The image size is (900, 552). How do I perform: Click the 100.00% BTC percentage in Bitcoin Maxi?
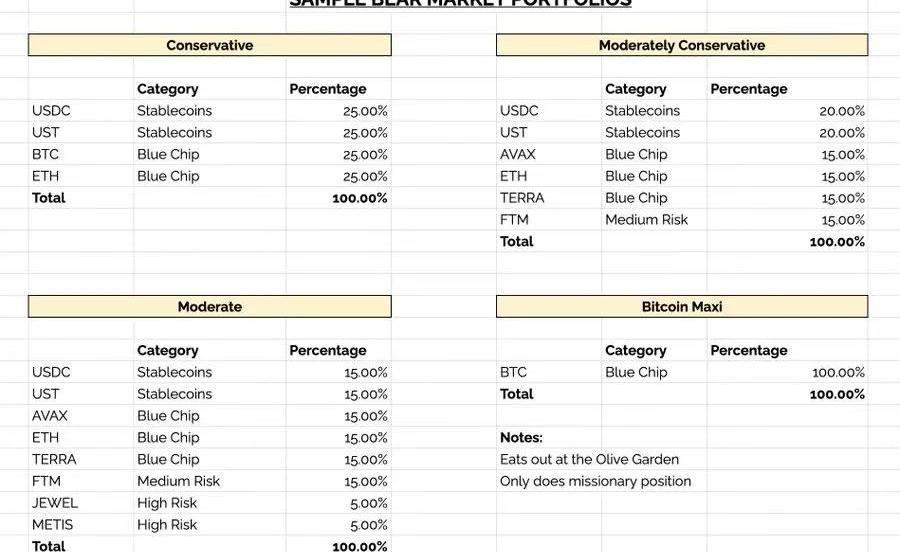coord(838,373)
